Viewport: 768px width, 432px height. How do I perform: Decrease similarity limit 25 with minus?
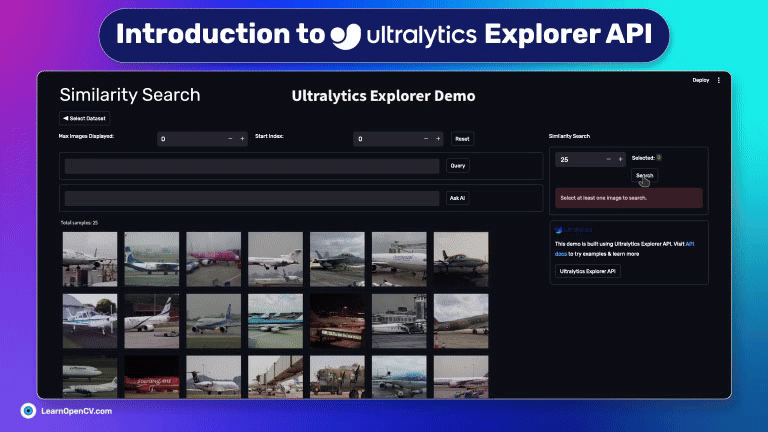608,160
